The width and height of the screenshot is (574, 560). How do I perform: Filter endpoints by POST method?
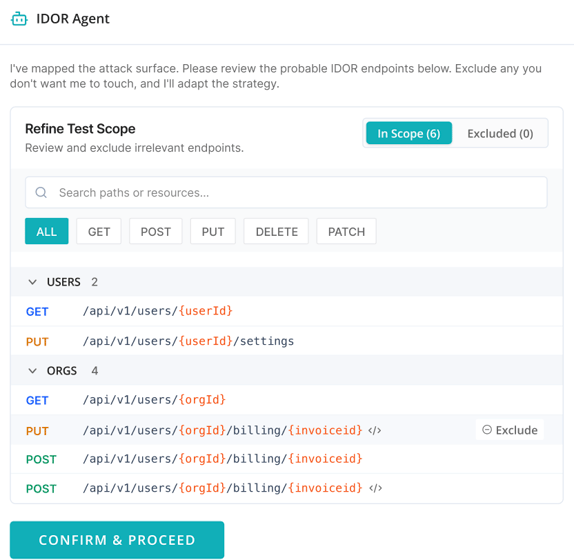[x=156, y=231]
